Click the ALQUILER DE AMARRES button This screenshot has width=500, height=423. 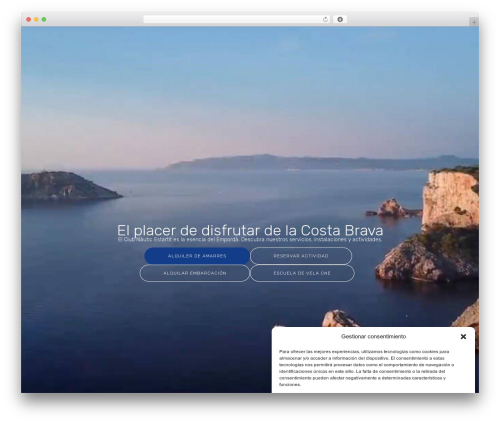[x=197, y=256]
